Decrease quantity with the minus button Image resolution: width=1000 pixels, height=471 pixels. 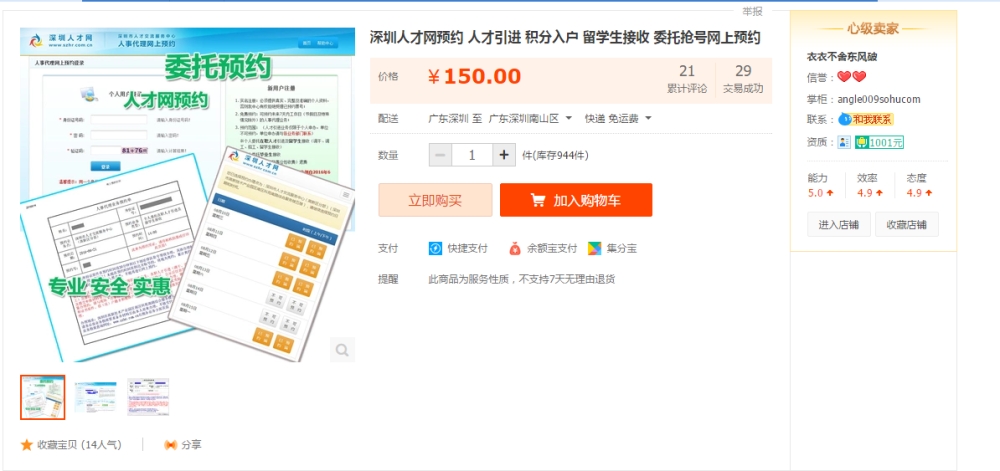click(441, 155)
